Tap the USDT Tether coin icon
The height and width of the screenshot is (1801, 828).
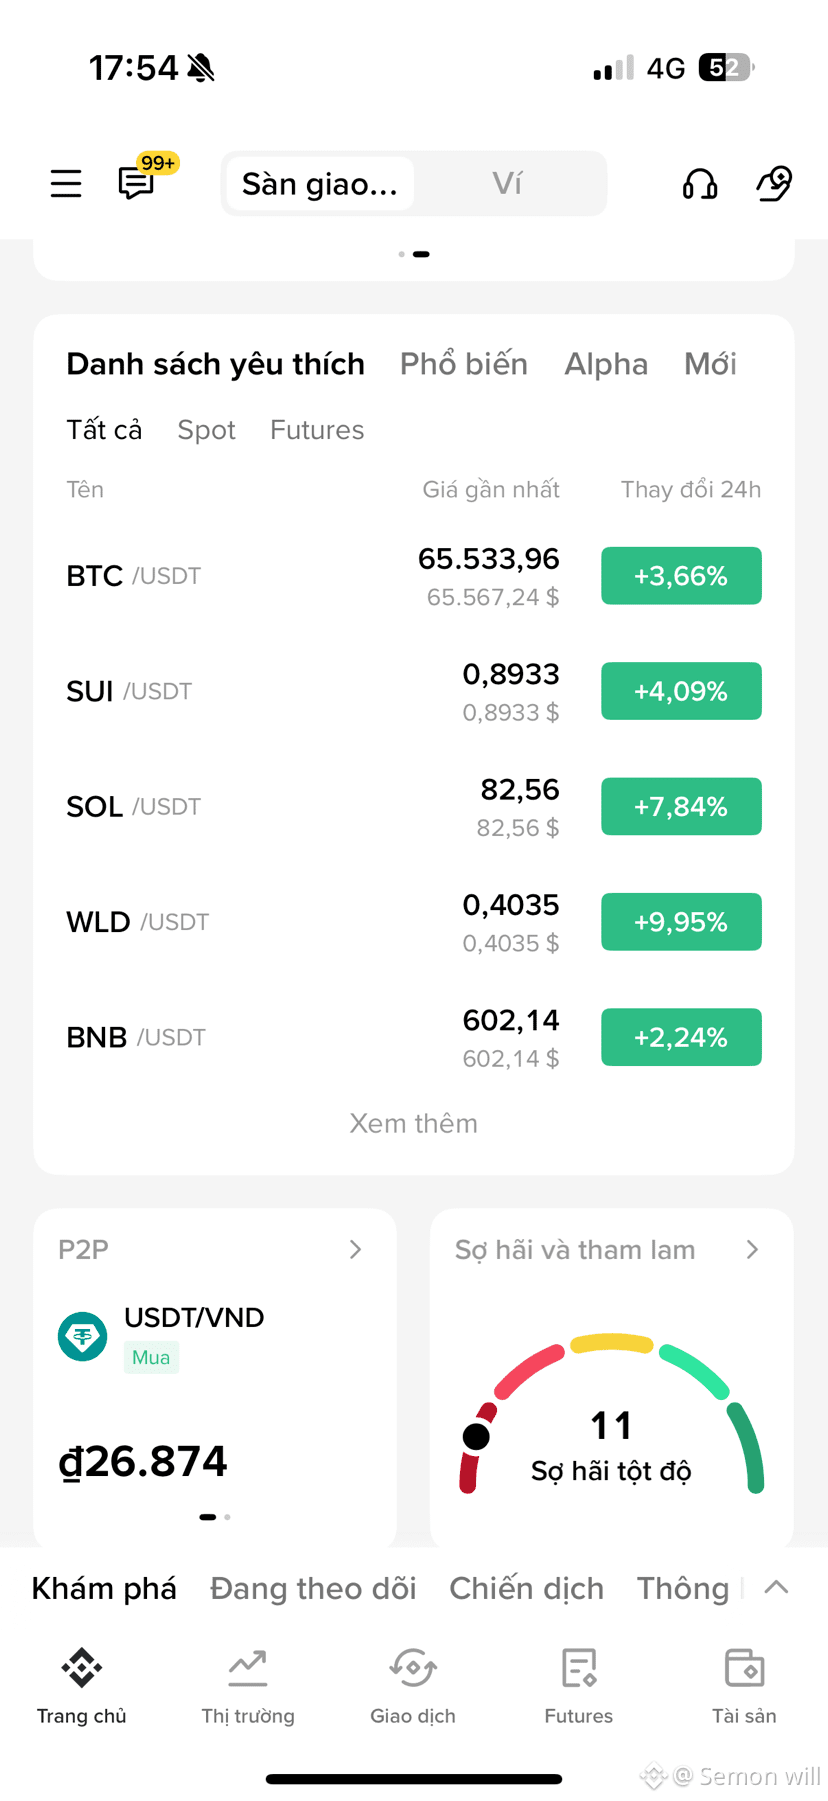click(x=83, y=1336)
